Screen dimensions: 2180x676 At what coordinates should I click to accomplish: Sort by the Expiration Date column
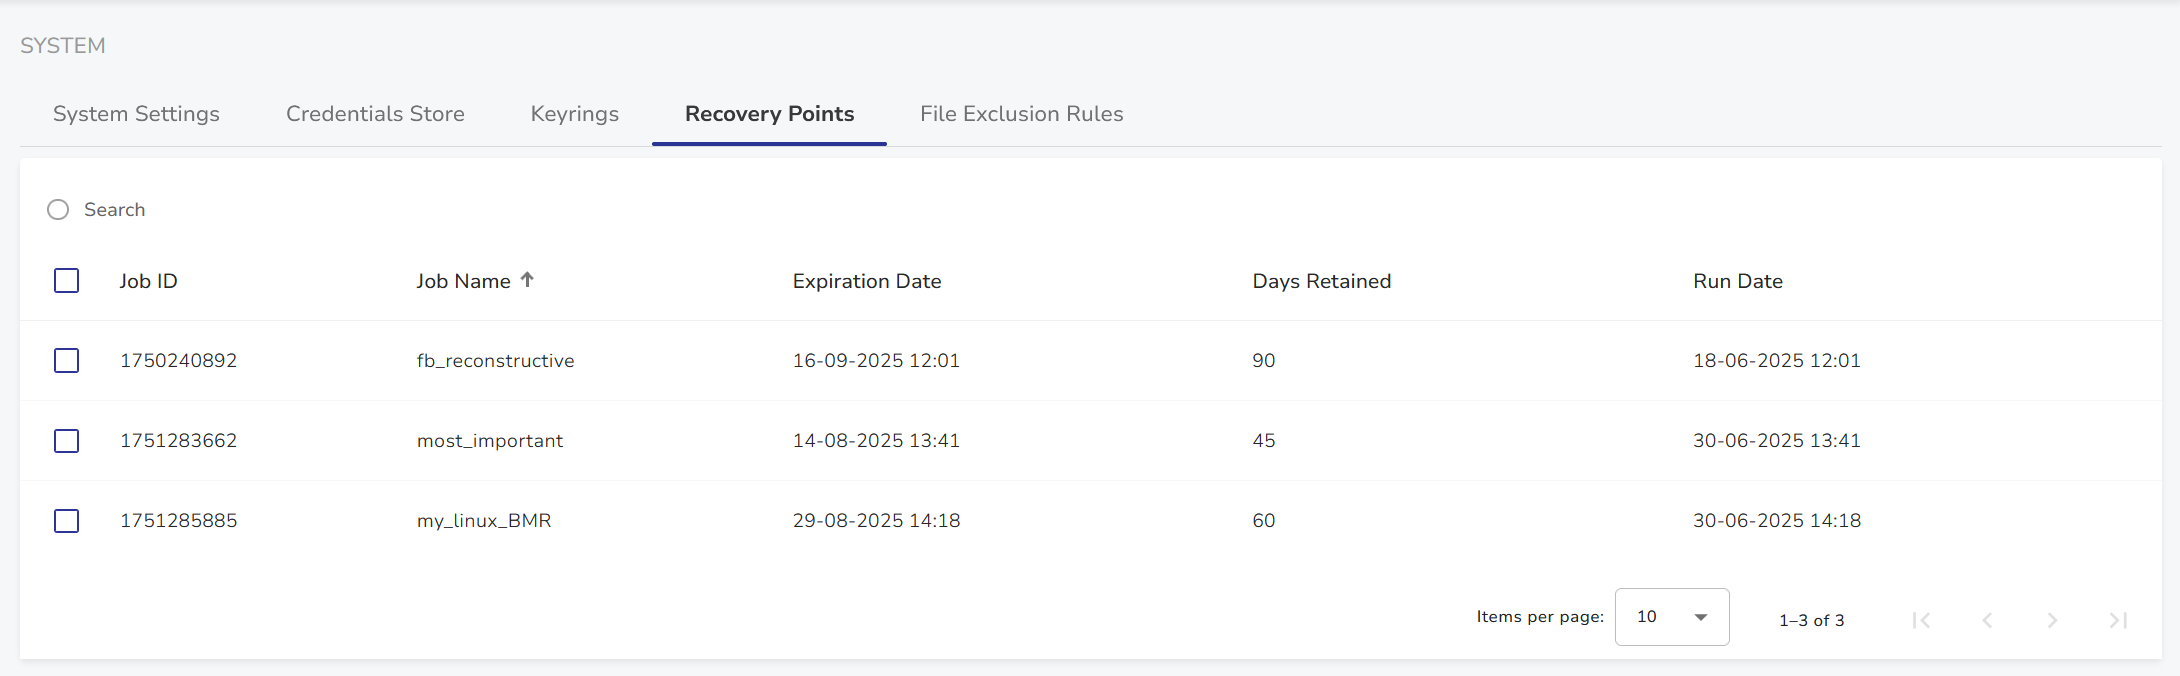point(867,281)
